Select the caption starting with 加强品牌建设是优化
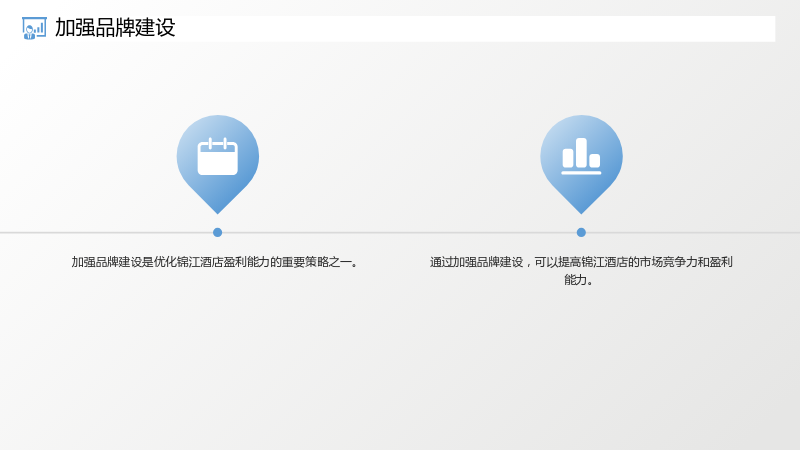The height and width of the screenshot is (450, 800). tap(215, 262)
